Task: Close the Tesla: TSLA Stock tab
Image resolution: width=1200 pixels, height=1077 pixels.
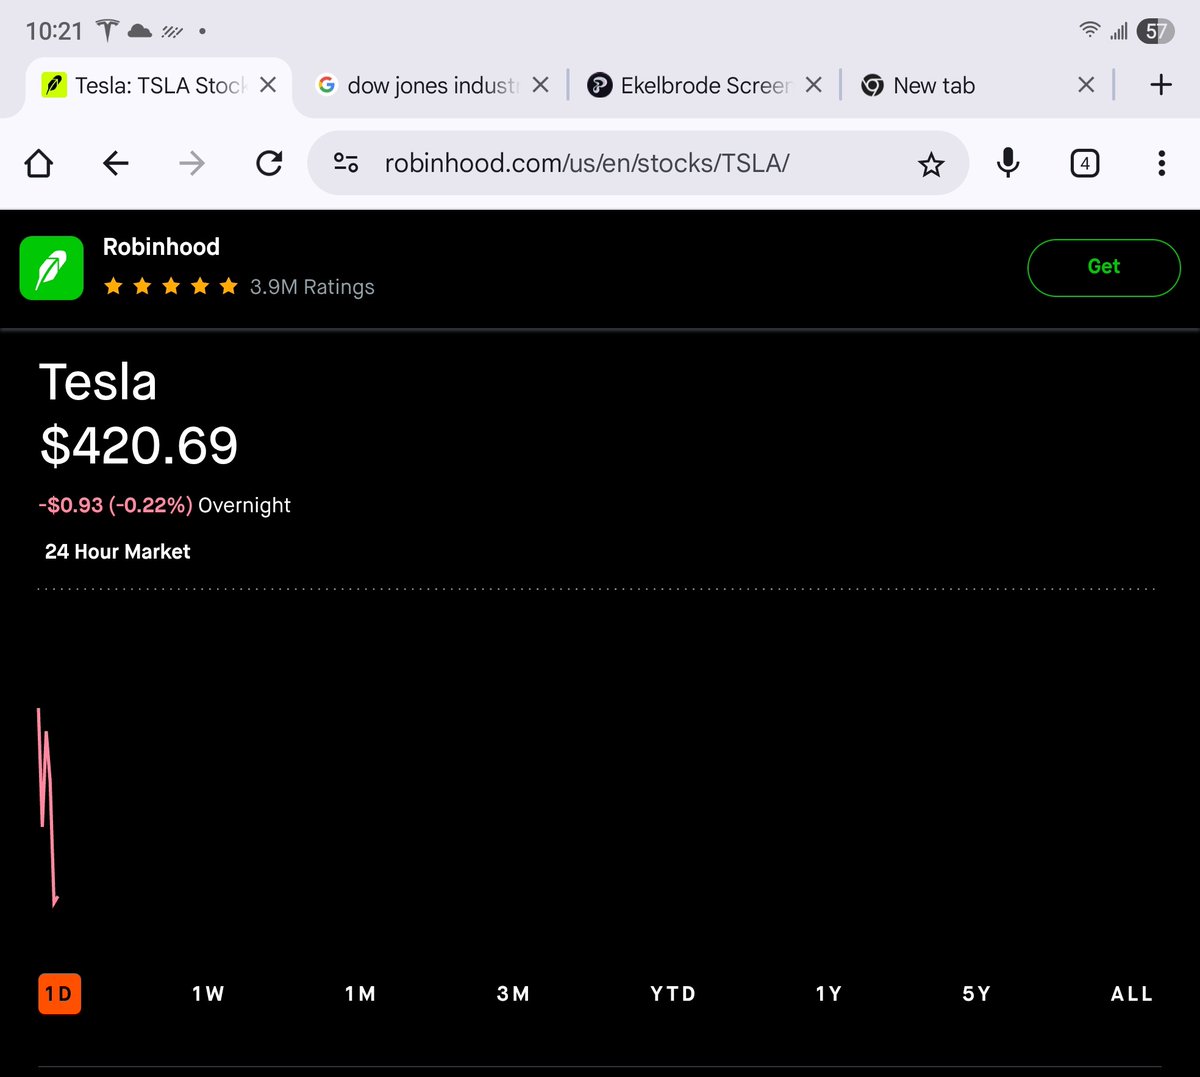Action: click(x=268, y=85)
